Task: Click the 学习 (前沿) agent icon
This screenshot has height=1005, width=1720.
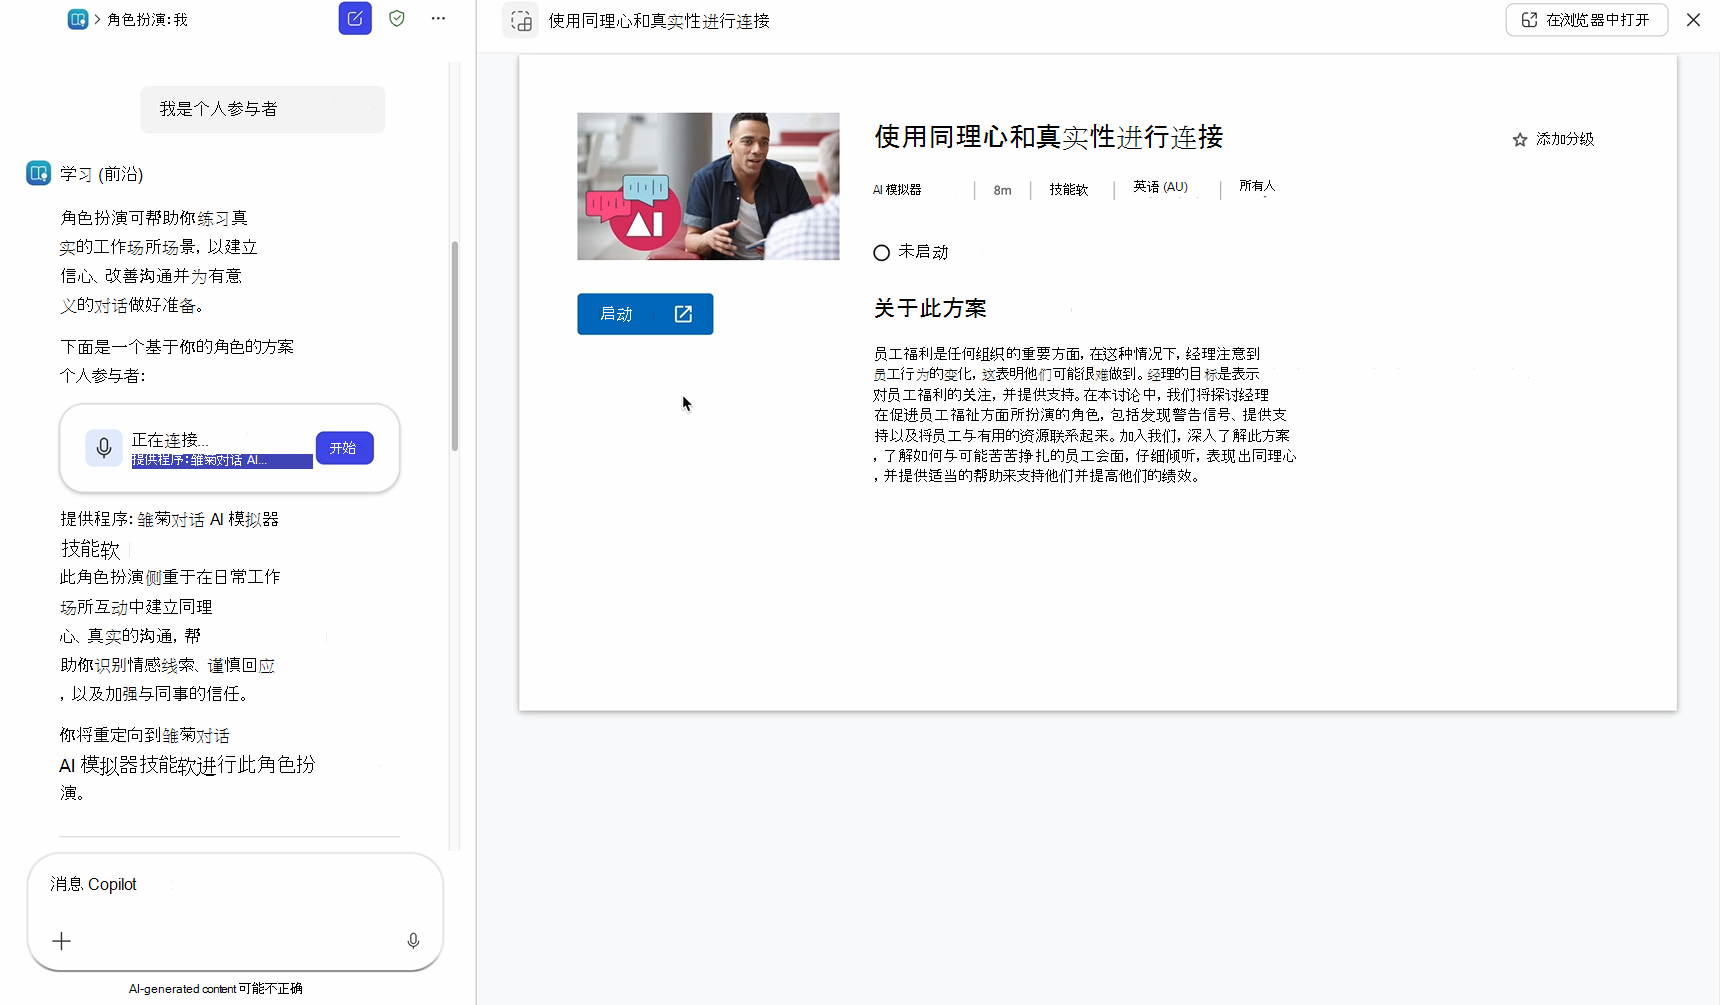Action: tap(38, 173)
